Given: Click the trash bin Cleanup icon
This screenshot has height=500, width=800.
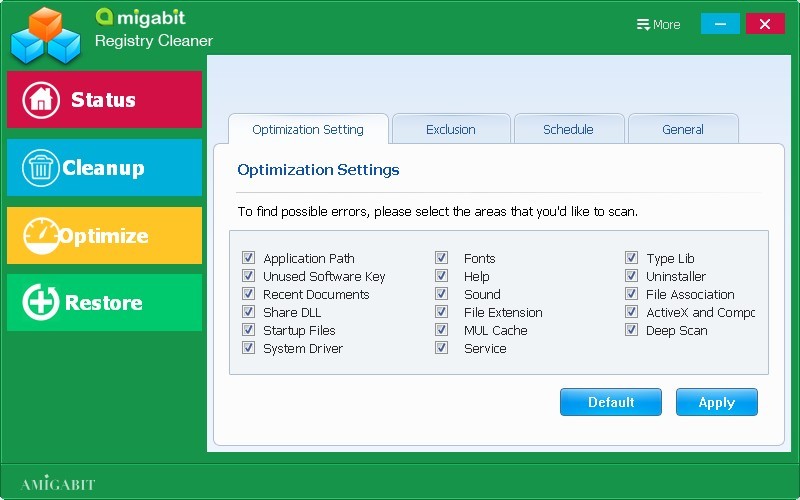Looking at the screenshot, I should tap(41, 168).
